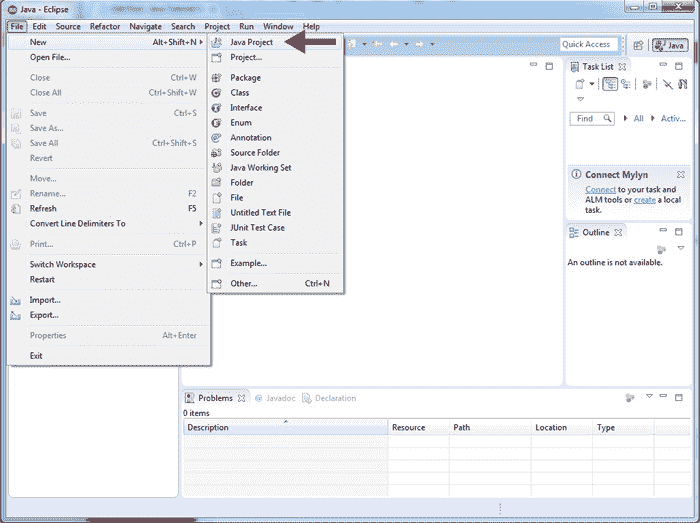Toggle Hide Completed Tasks in Task List

point(667,84)
